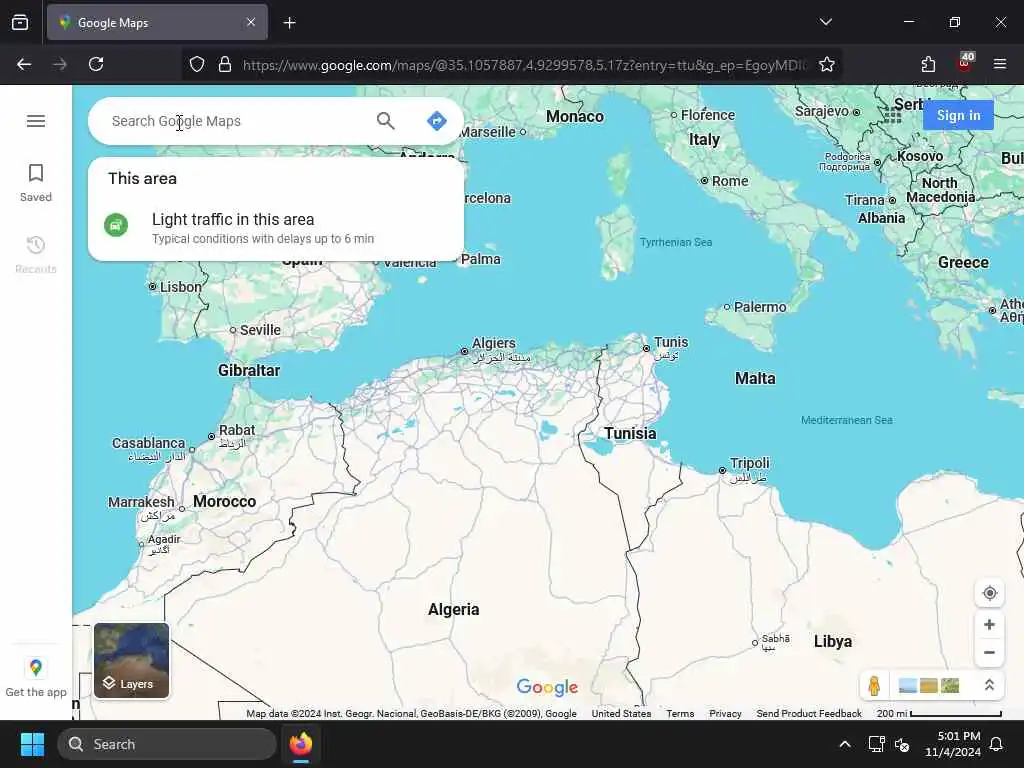Click the Sign in button
This screenshot has width=1024, height=768.
point(958,116)
